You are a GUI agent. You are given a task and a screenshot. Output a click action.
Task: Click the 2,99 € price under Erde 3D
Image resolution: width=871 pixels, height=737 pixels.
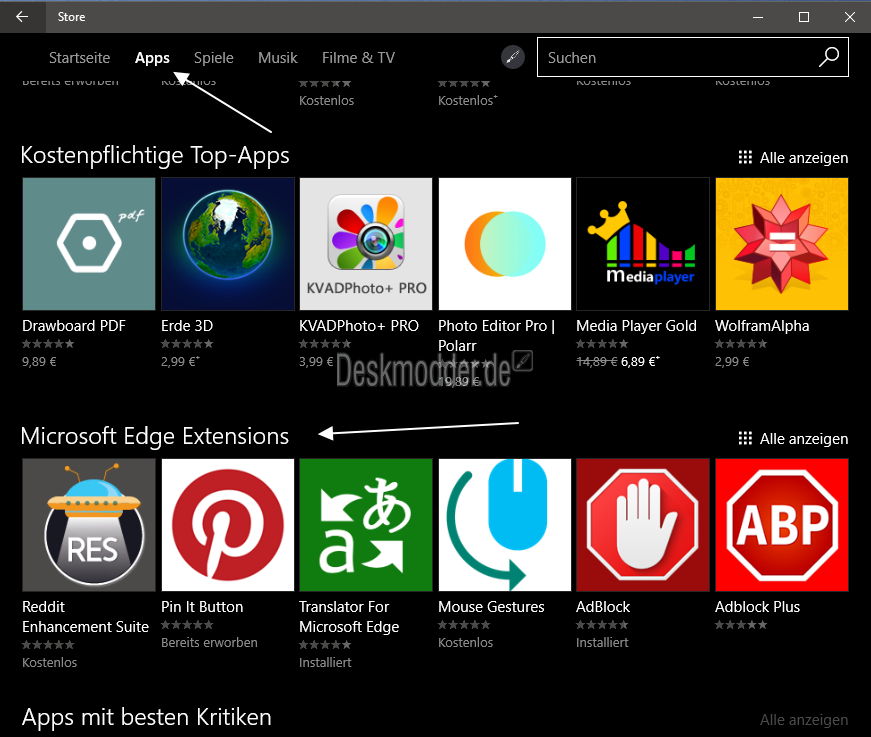(180, 362)
